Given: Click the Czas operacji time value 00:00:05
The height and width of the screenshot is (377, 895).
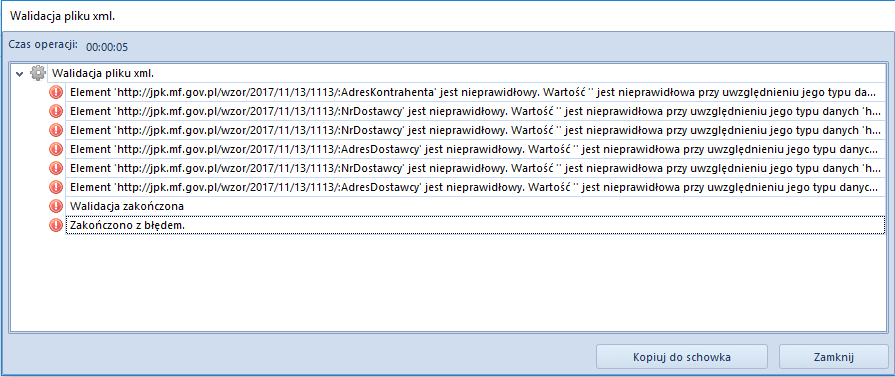Looking at the screenshot, I should pyautogui.click(x=107, y=47).
